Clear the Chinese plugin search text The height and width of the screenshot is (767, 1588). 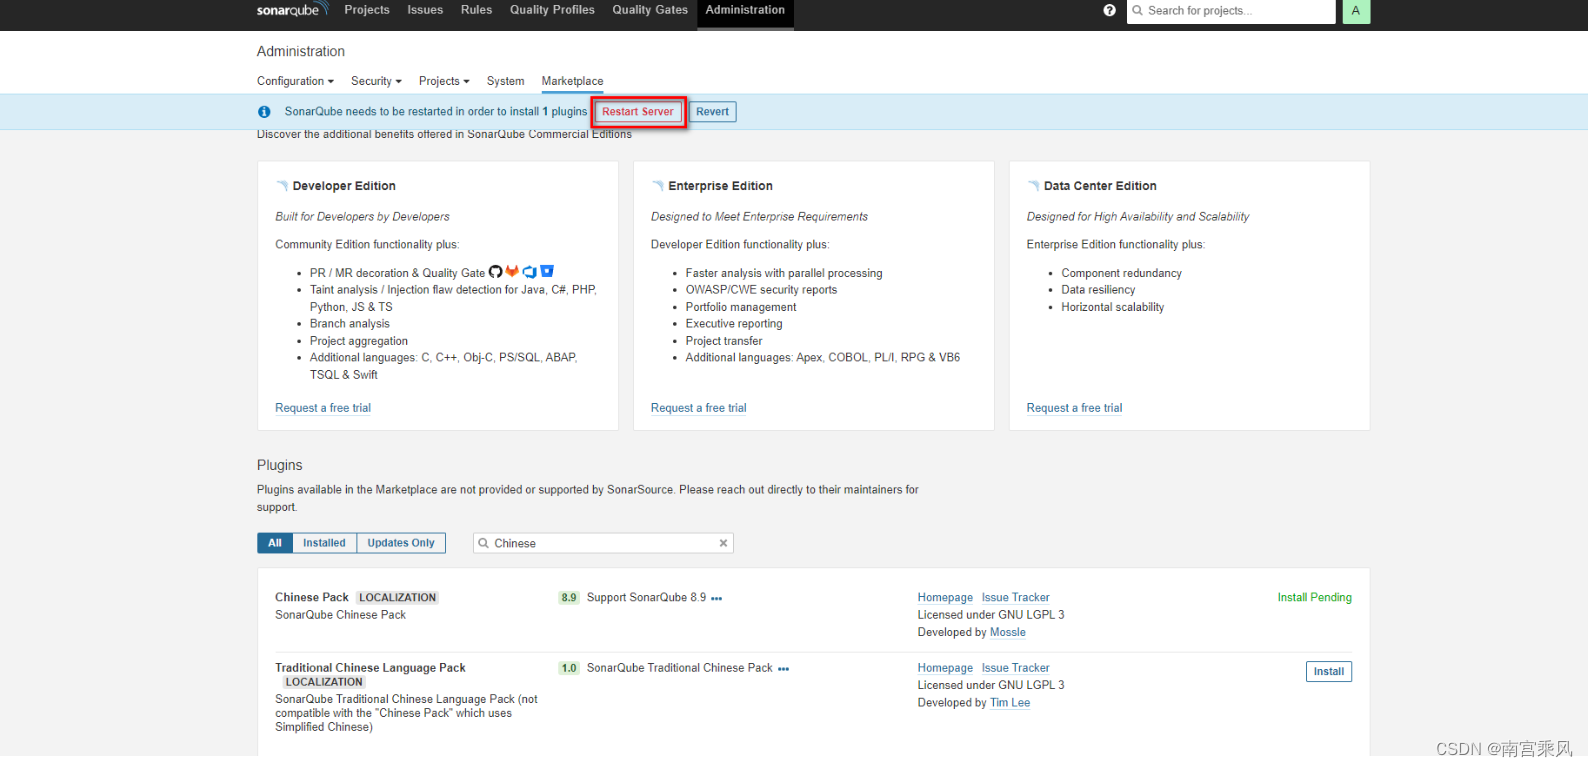pyautogui.click(x=723, y=543)
